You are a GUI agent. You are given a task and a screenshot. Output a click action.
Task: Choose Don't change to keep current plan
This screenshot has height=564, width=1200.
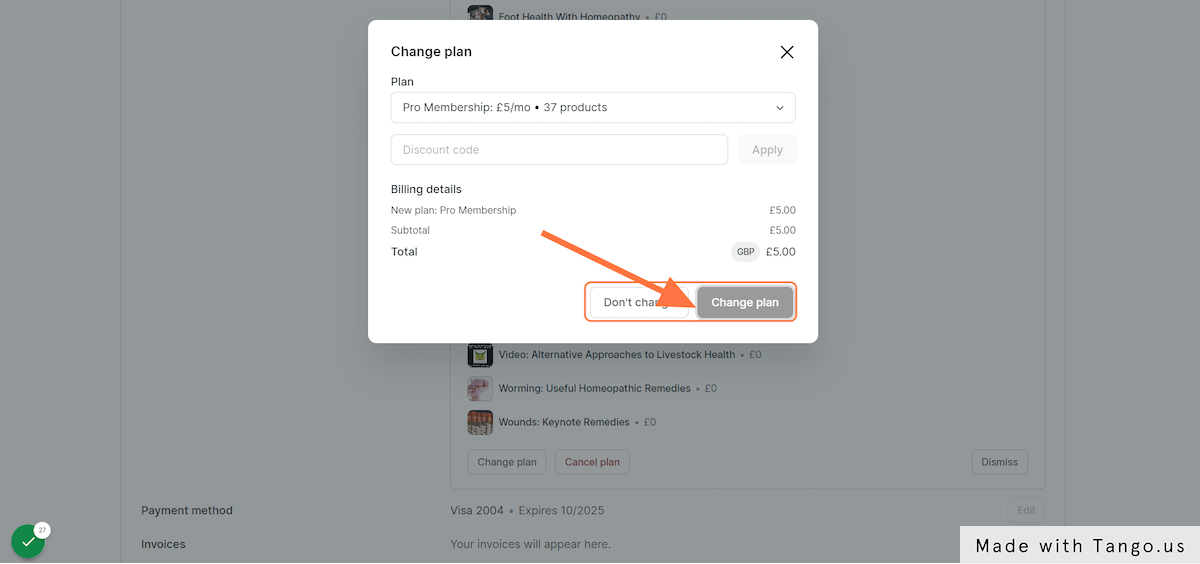tap(639, 302)
